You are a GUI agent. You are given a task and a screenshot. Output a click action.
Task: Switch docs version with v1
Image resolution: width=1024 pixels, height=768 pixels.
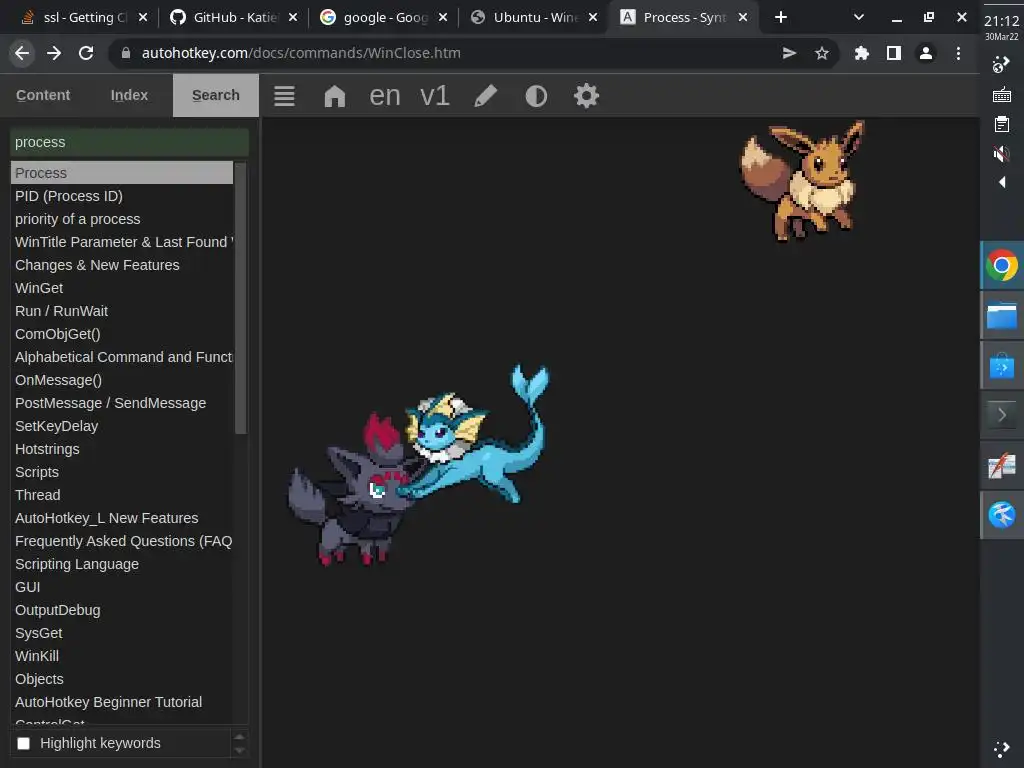click(x=435, y=96)
